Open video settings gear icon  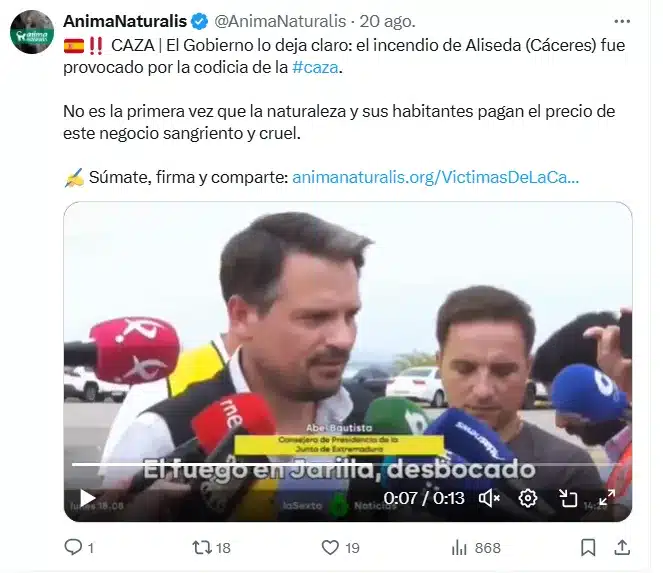click(528, 498)
